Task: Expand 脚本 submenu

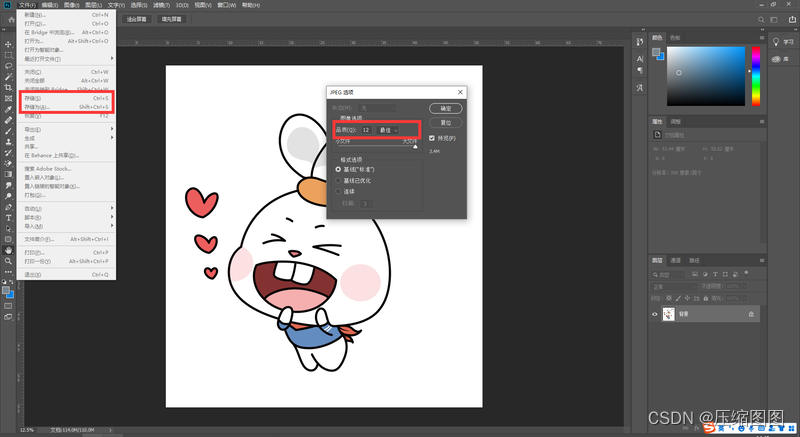Action: coord(68,217)
